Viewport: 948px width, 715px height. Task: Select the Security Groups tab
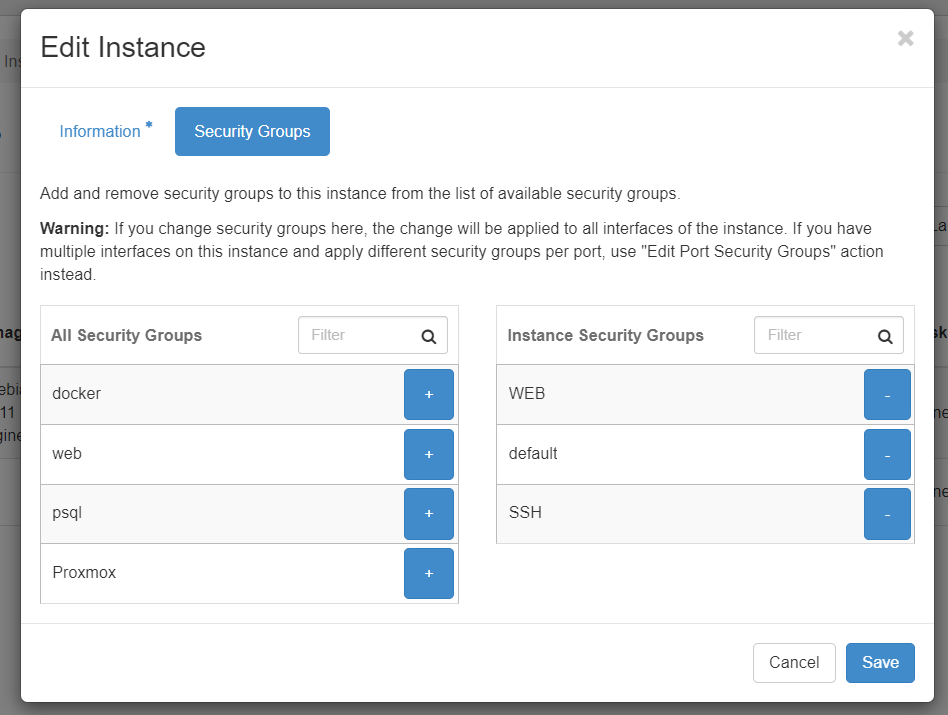pos(252,132)
